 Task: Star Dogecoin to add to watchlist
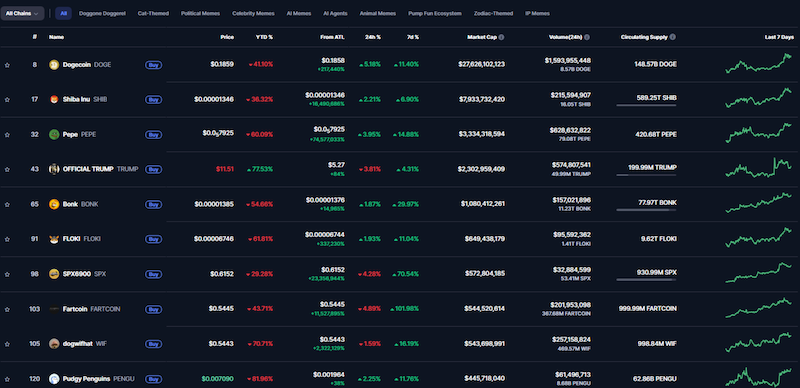click(x=7, y=65)
